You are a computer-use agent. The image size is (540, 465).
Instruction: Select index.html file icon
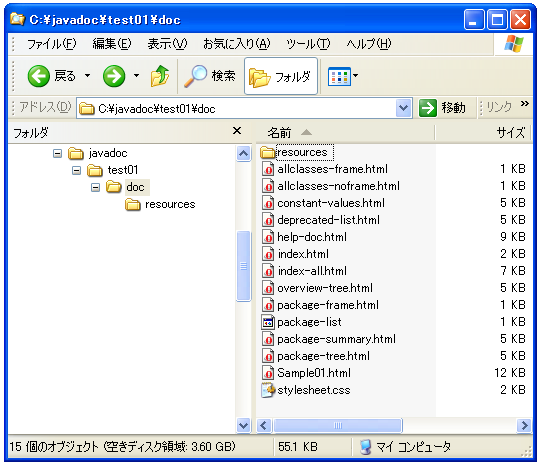click(x=268, y=254)
